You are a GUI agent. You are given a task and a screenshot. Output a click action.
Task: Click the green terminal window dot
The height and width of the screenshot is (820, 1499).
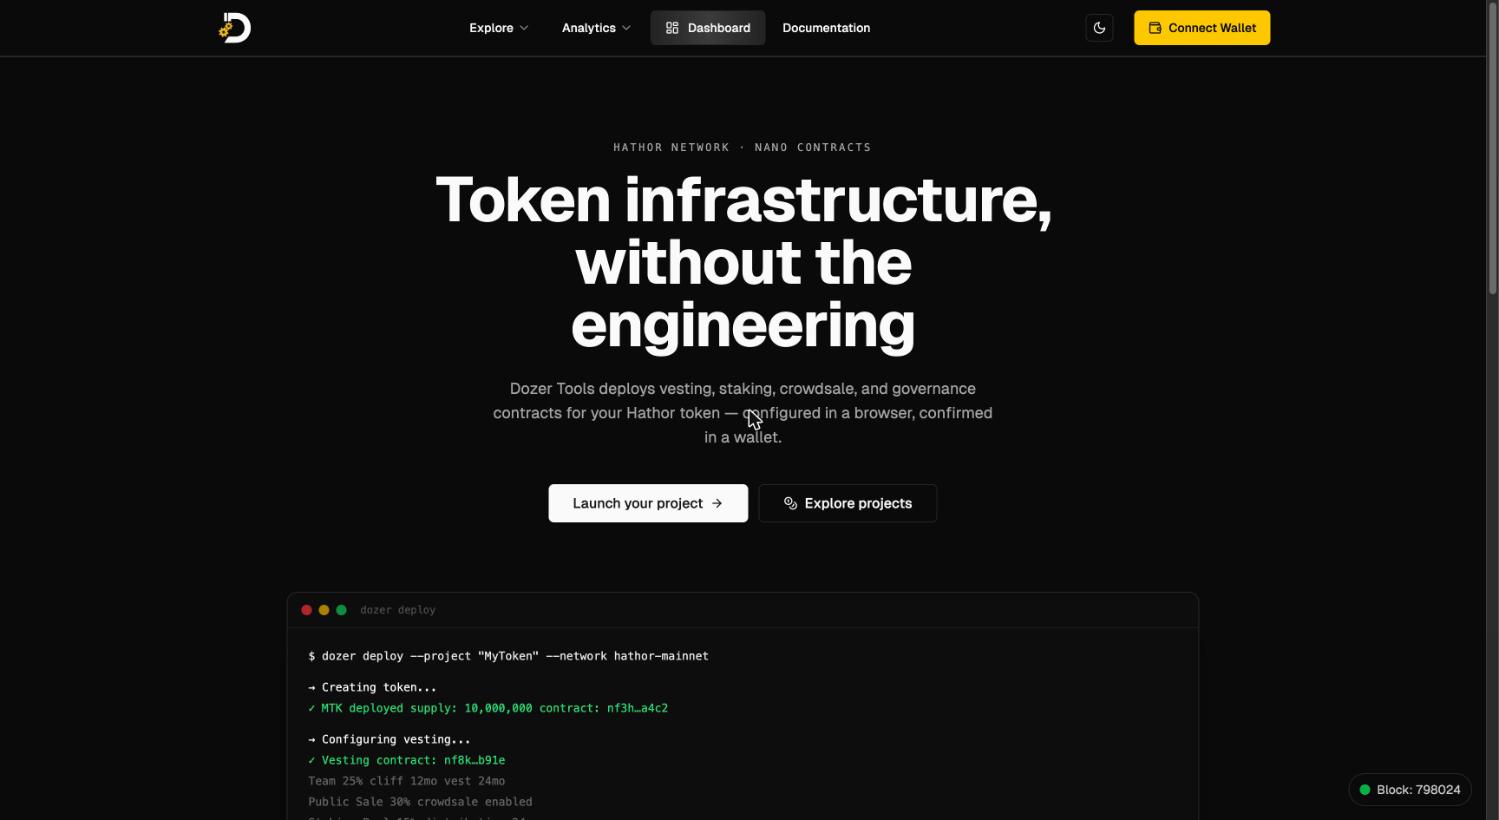(x=341, y=610)
